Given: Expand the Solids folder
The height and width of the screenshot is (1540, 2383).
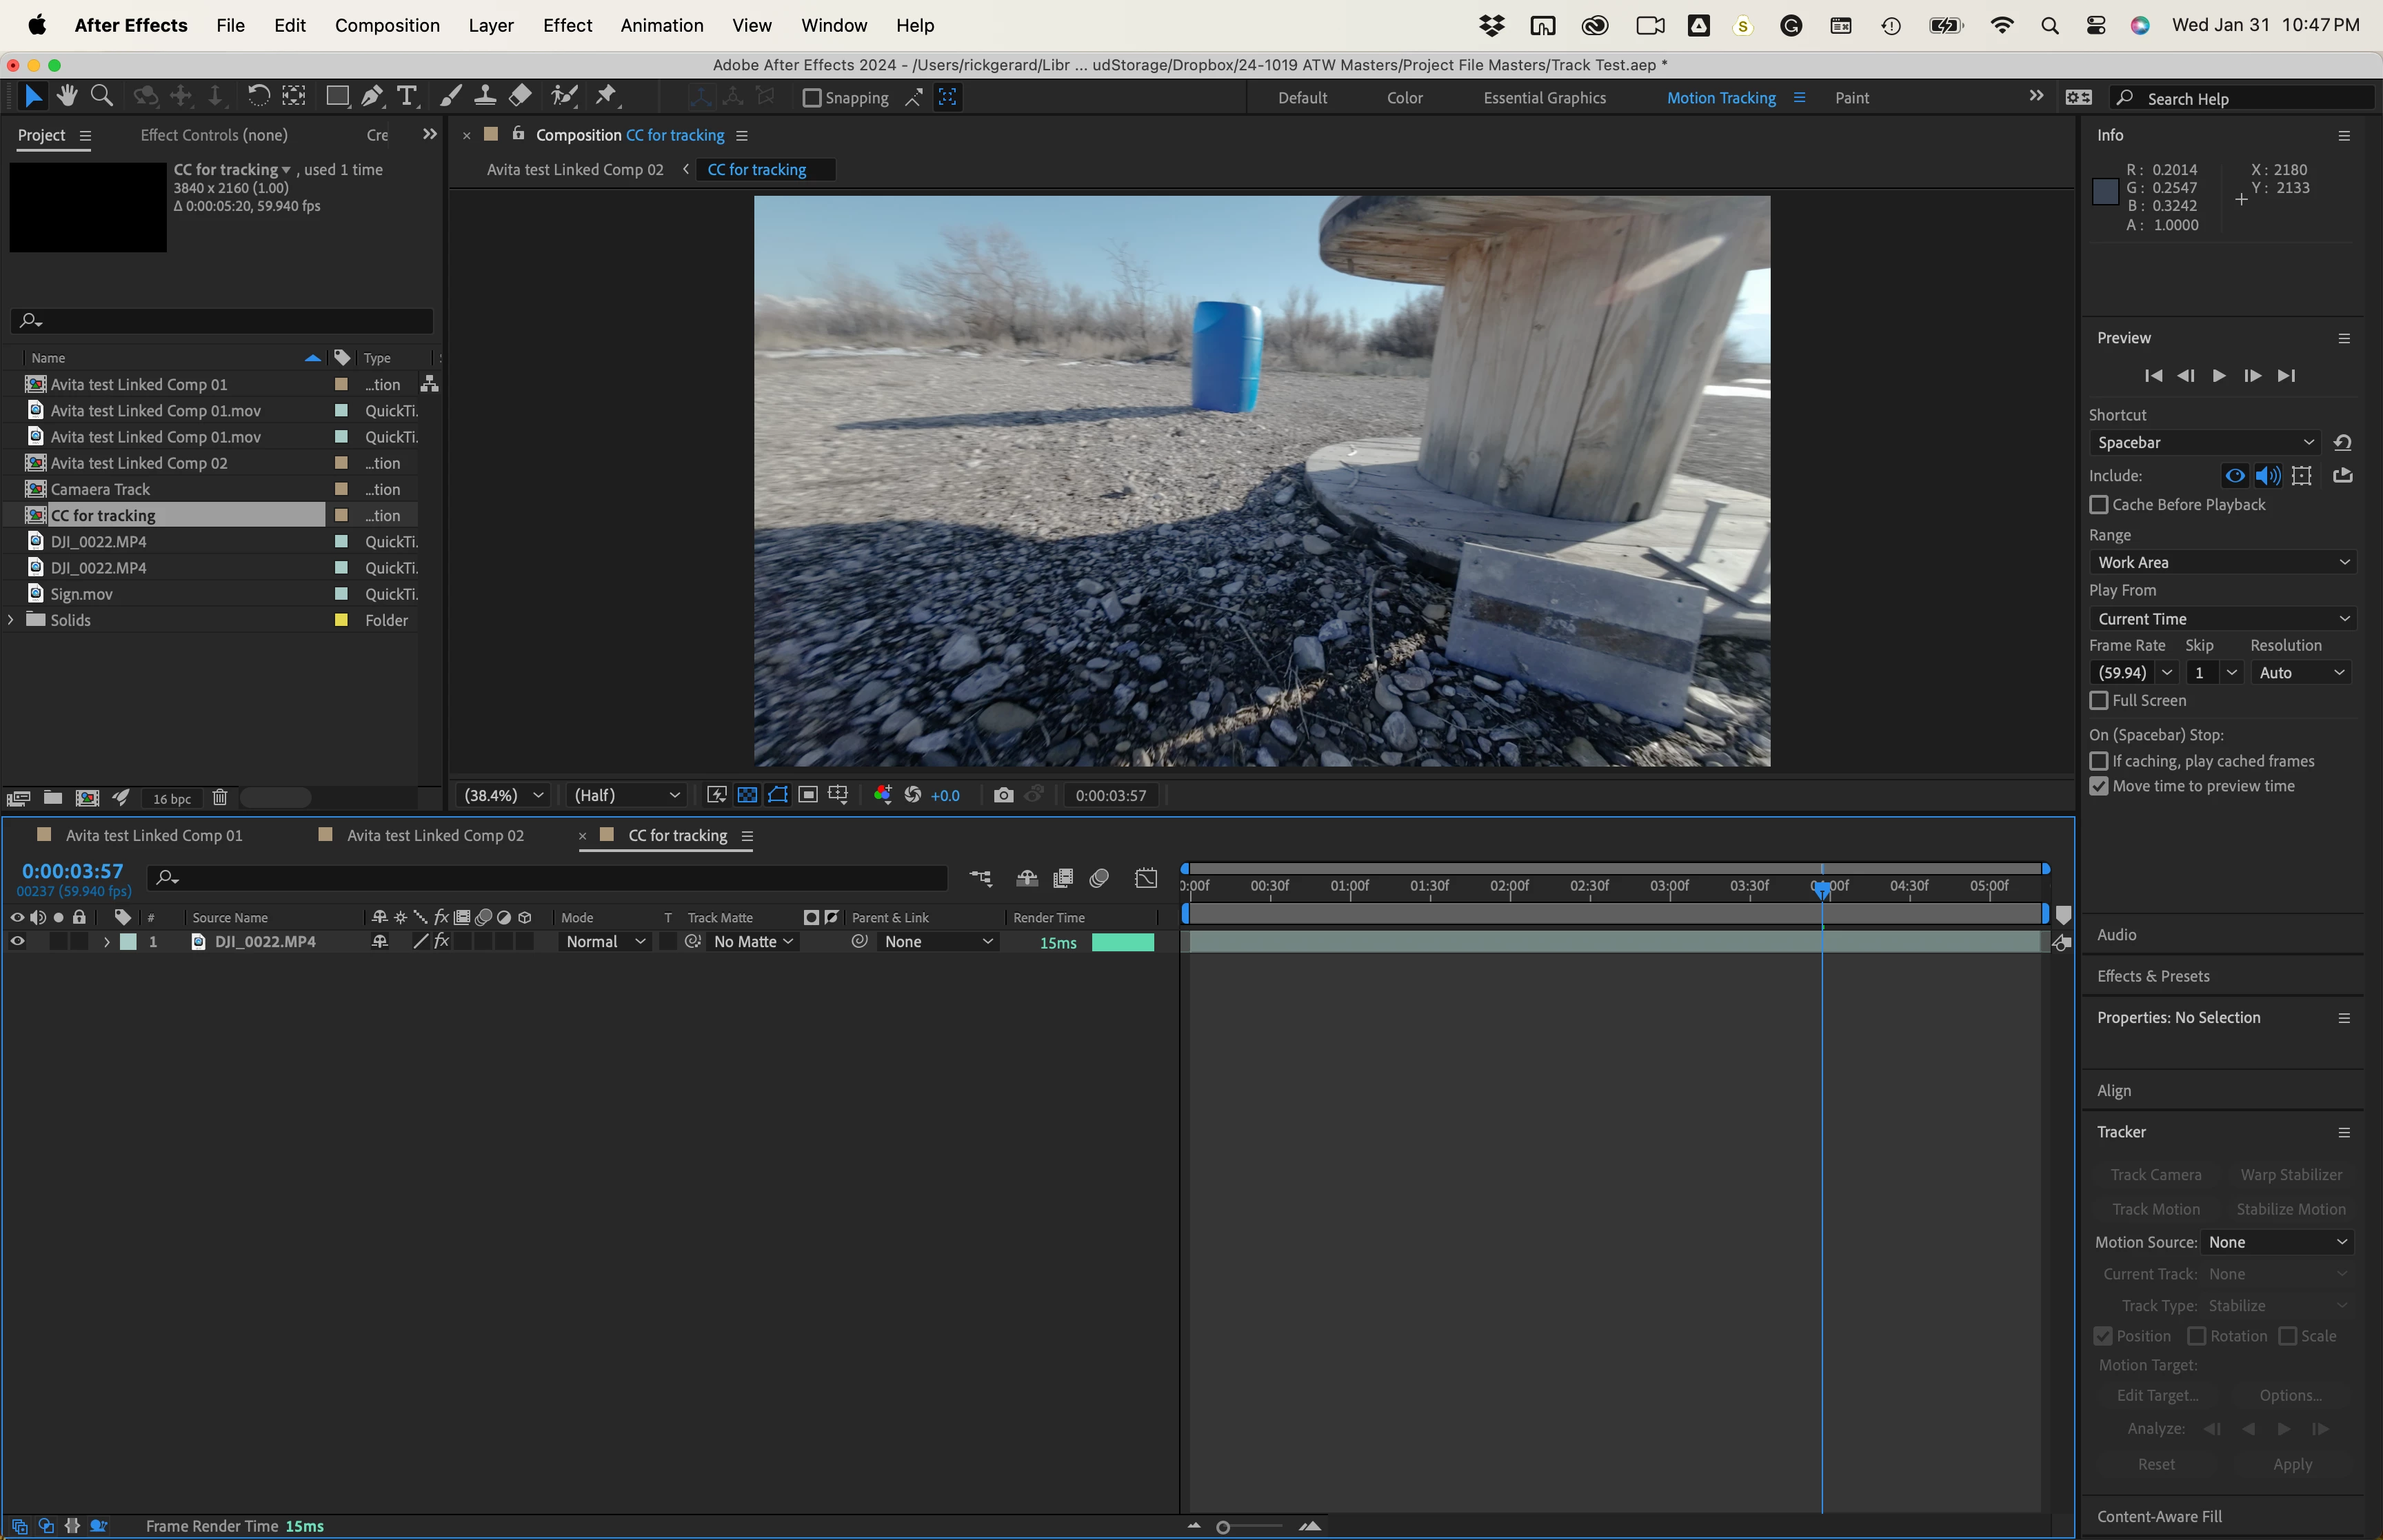Looking at the screenshot, I should tap(11, 620).
